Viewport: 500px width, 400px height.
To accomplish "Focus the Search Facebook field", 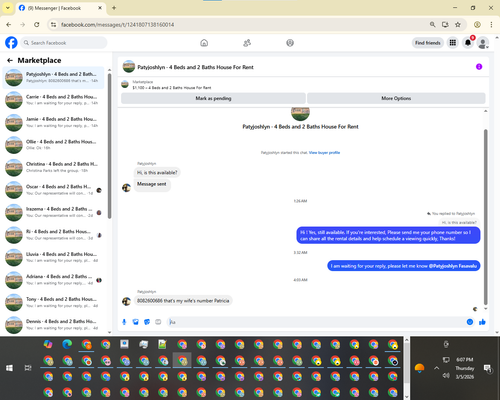I will pos(64,43).
